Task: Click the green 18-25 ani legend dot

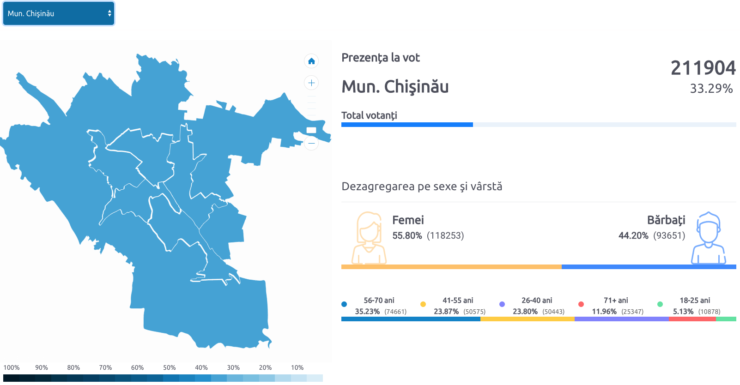Action: click(660, 304)
